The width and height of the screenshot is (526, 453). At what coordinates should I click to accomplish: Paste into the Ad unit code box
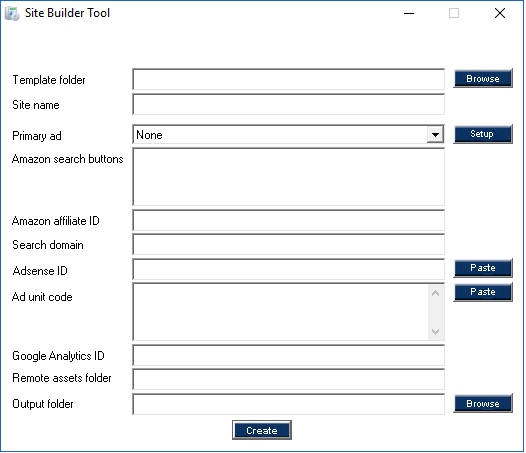483,292
